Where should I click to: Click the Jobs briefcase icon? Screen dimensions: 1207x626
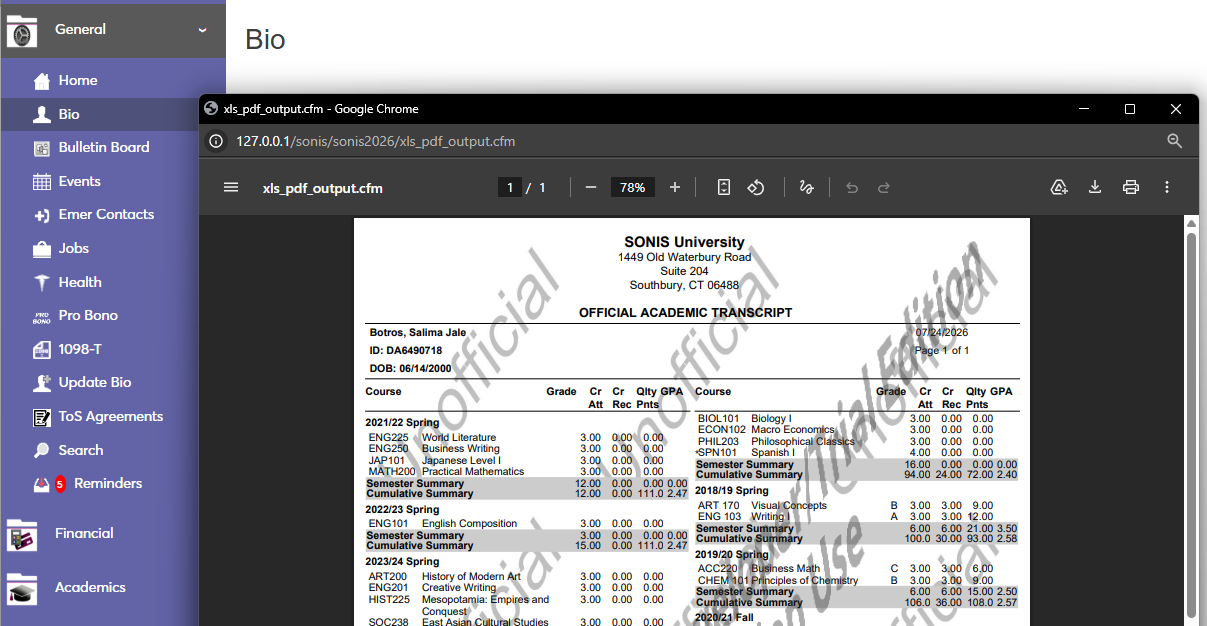tap(42, 249)
